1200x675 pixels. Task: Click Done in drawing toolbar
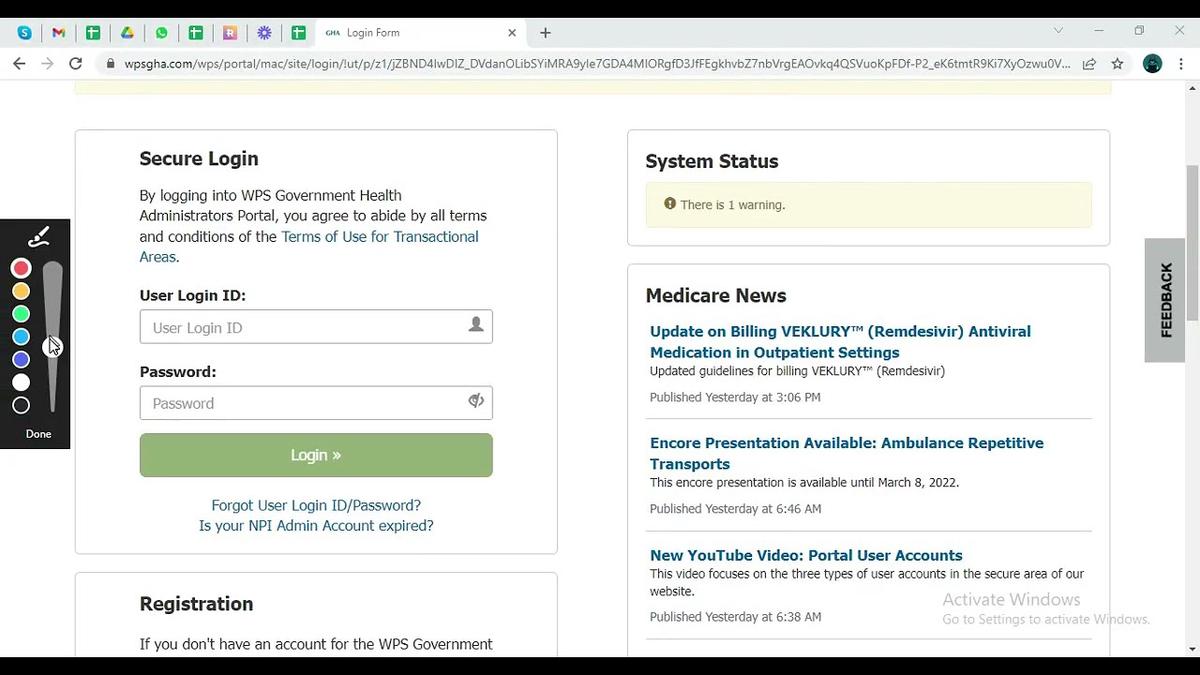click(38, 434)
